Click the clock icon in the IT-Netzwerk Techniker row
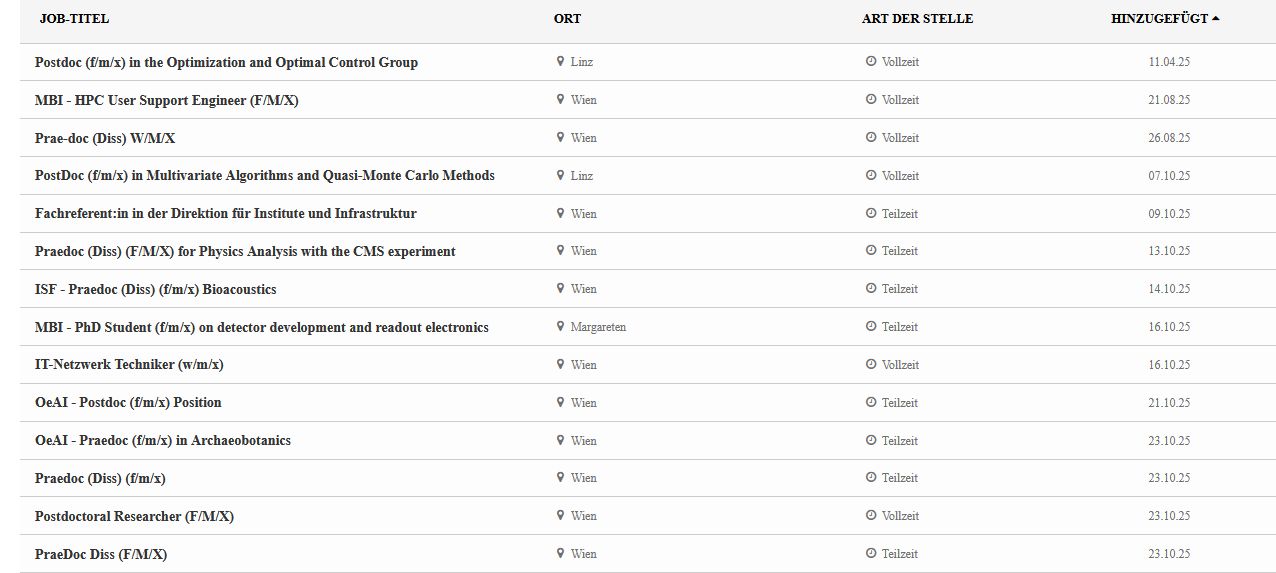Viewport: 1276px width, 573px height. pos(871,365)
